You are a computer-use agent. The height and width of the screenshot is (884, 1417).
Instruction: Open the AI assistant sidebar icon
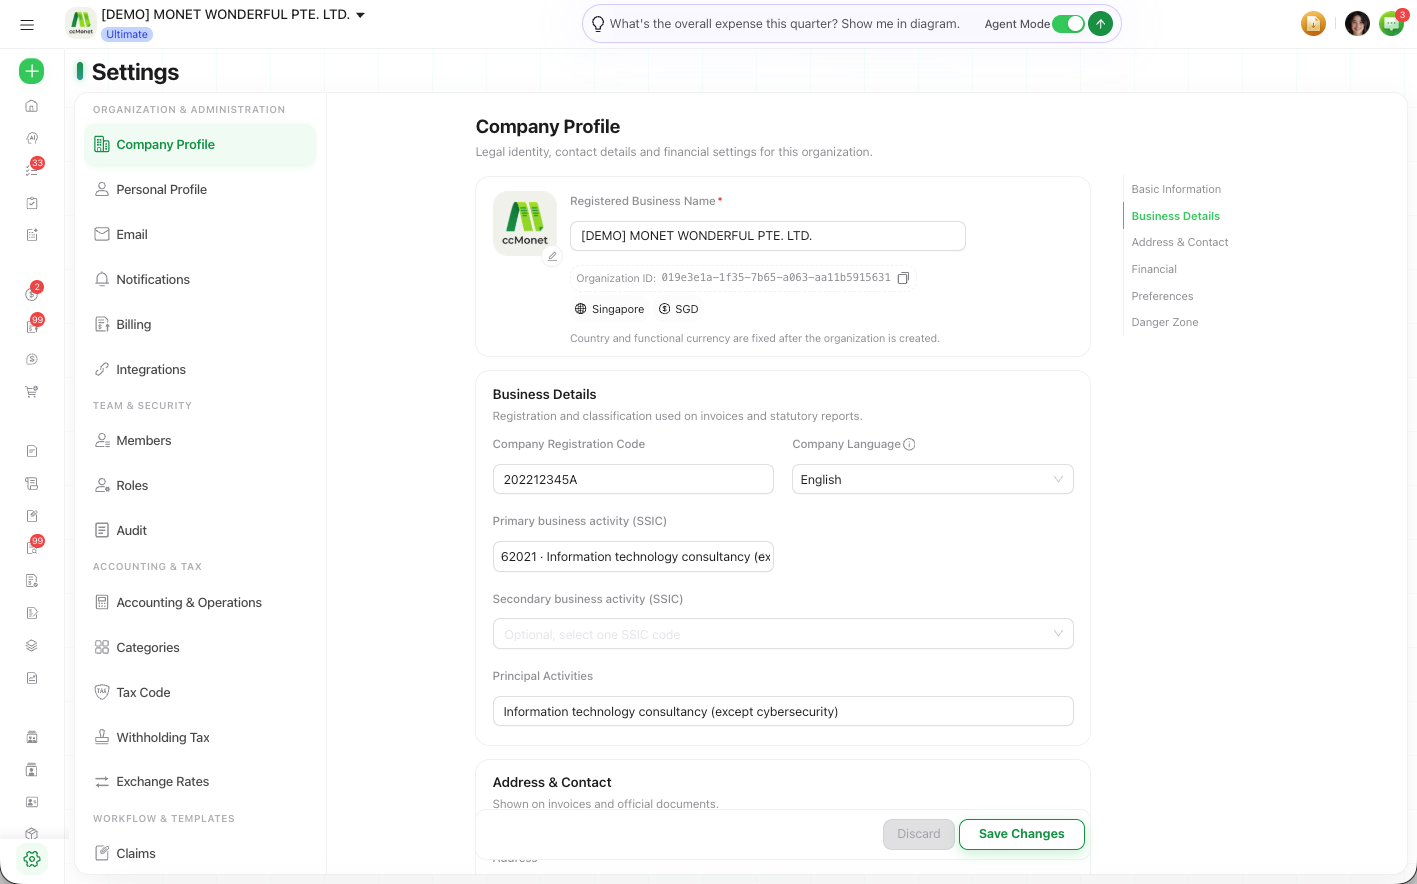pos(32,138)
